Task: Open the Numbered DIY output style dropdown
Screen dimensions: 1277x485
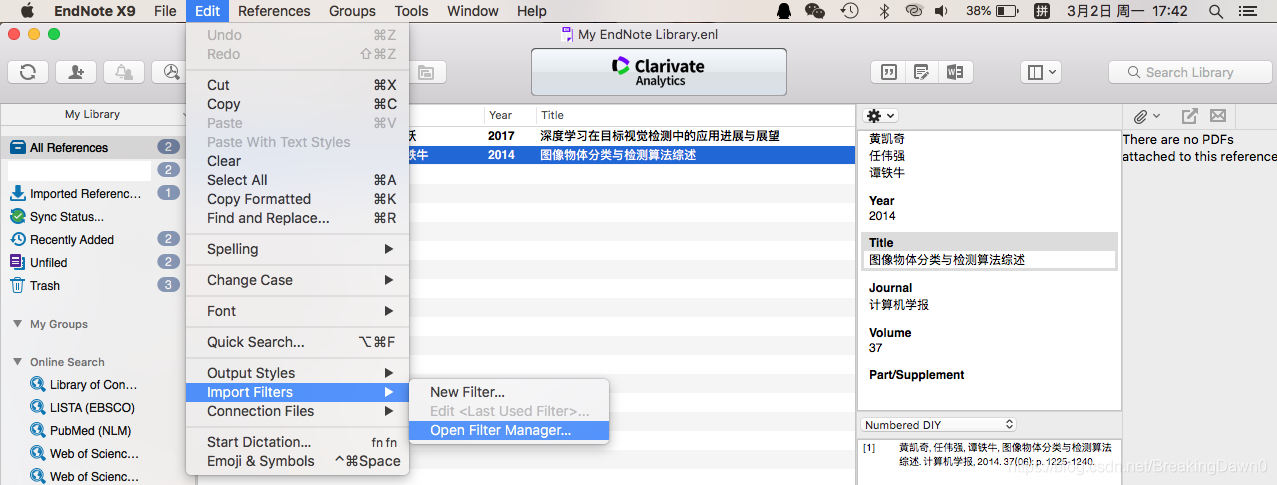Action: pyautogui.click(x=939, y=425)
